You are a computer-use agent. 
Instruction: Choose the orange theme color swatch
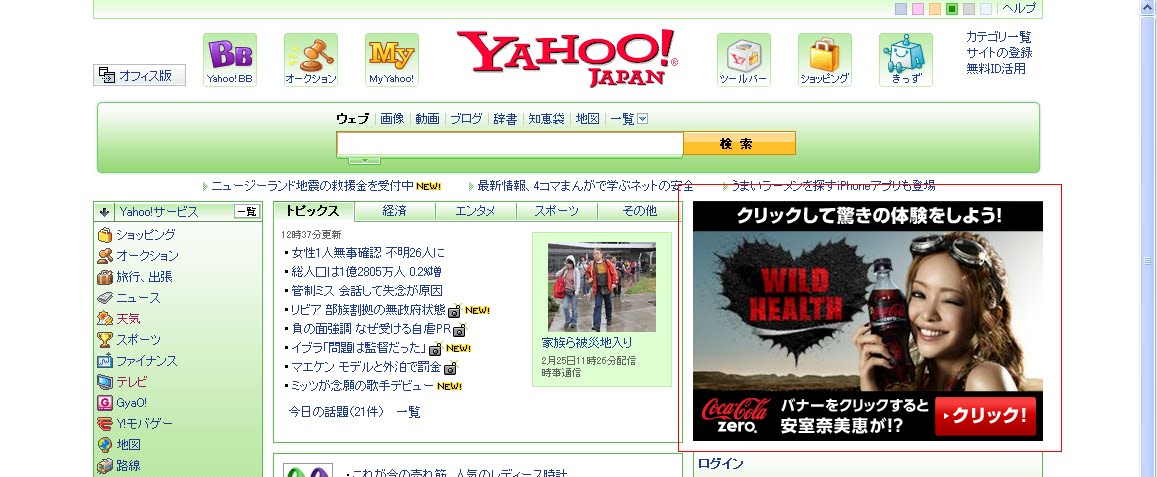(x=935, y=9)
